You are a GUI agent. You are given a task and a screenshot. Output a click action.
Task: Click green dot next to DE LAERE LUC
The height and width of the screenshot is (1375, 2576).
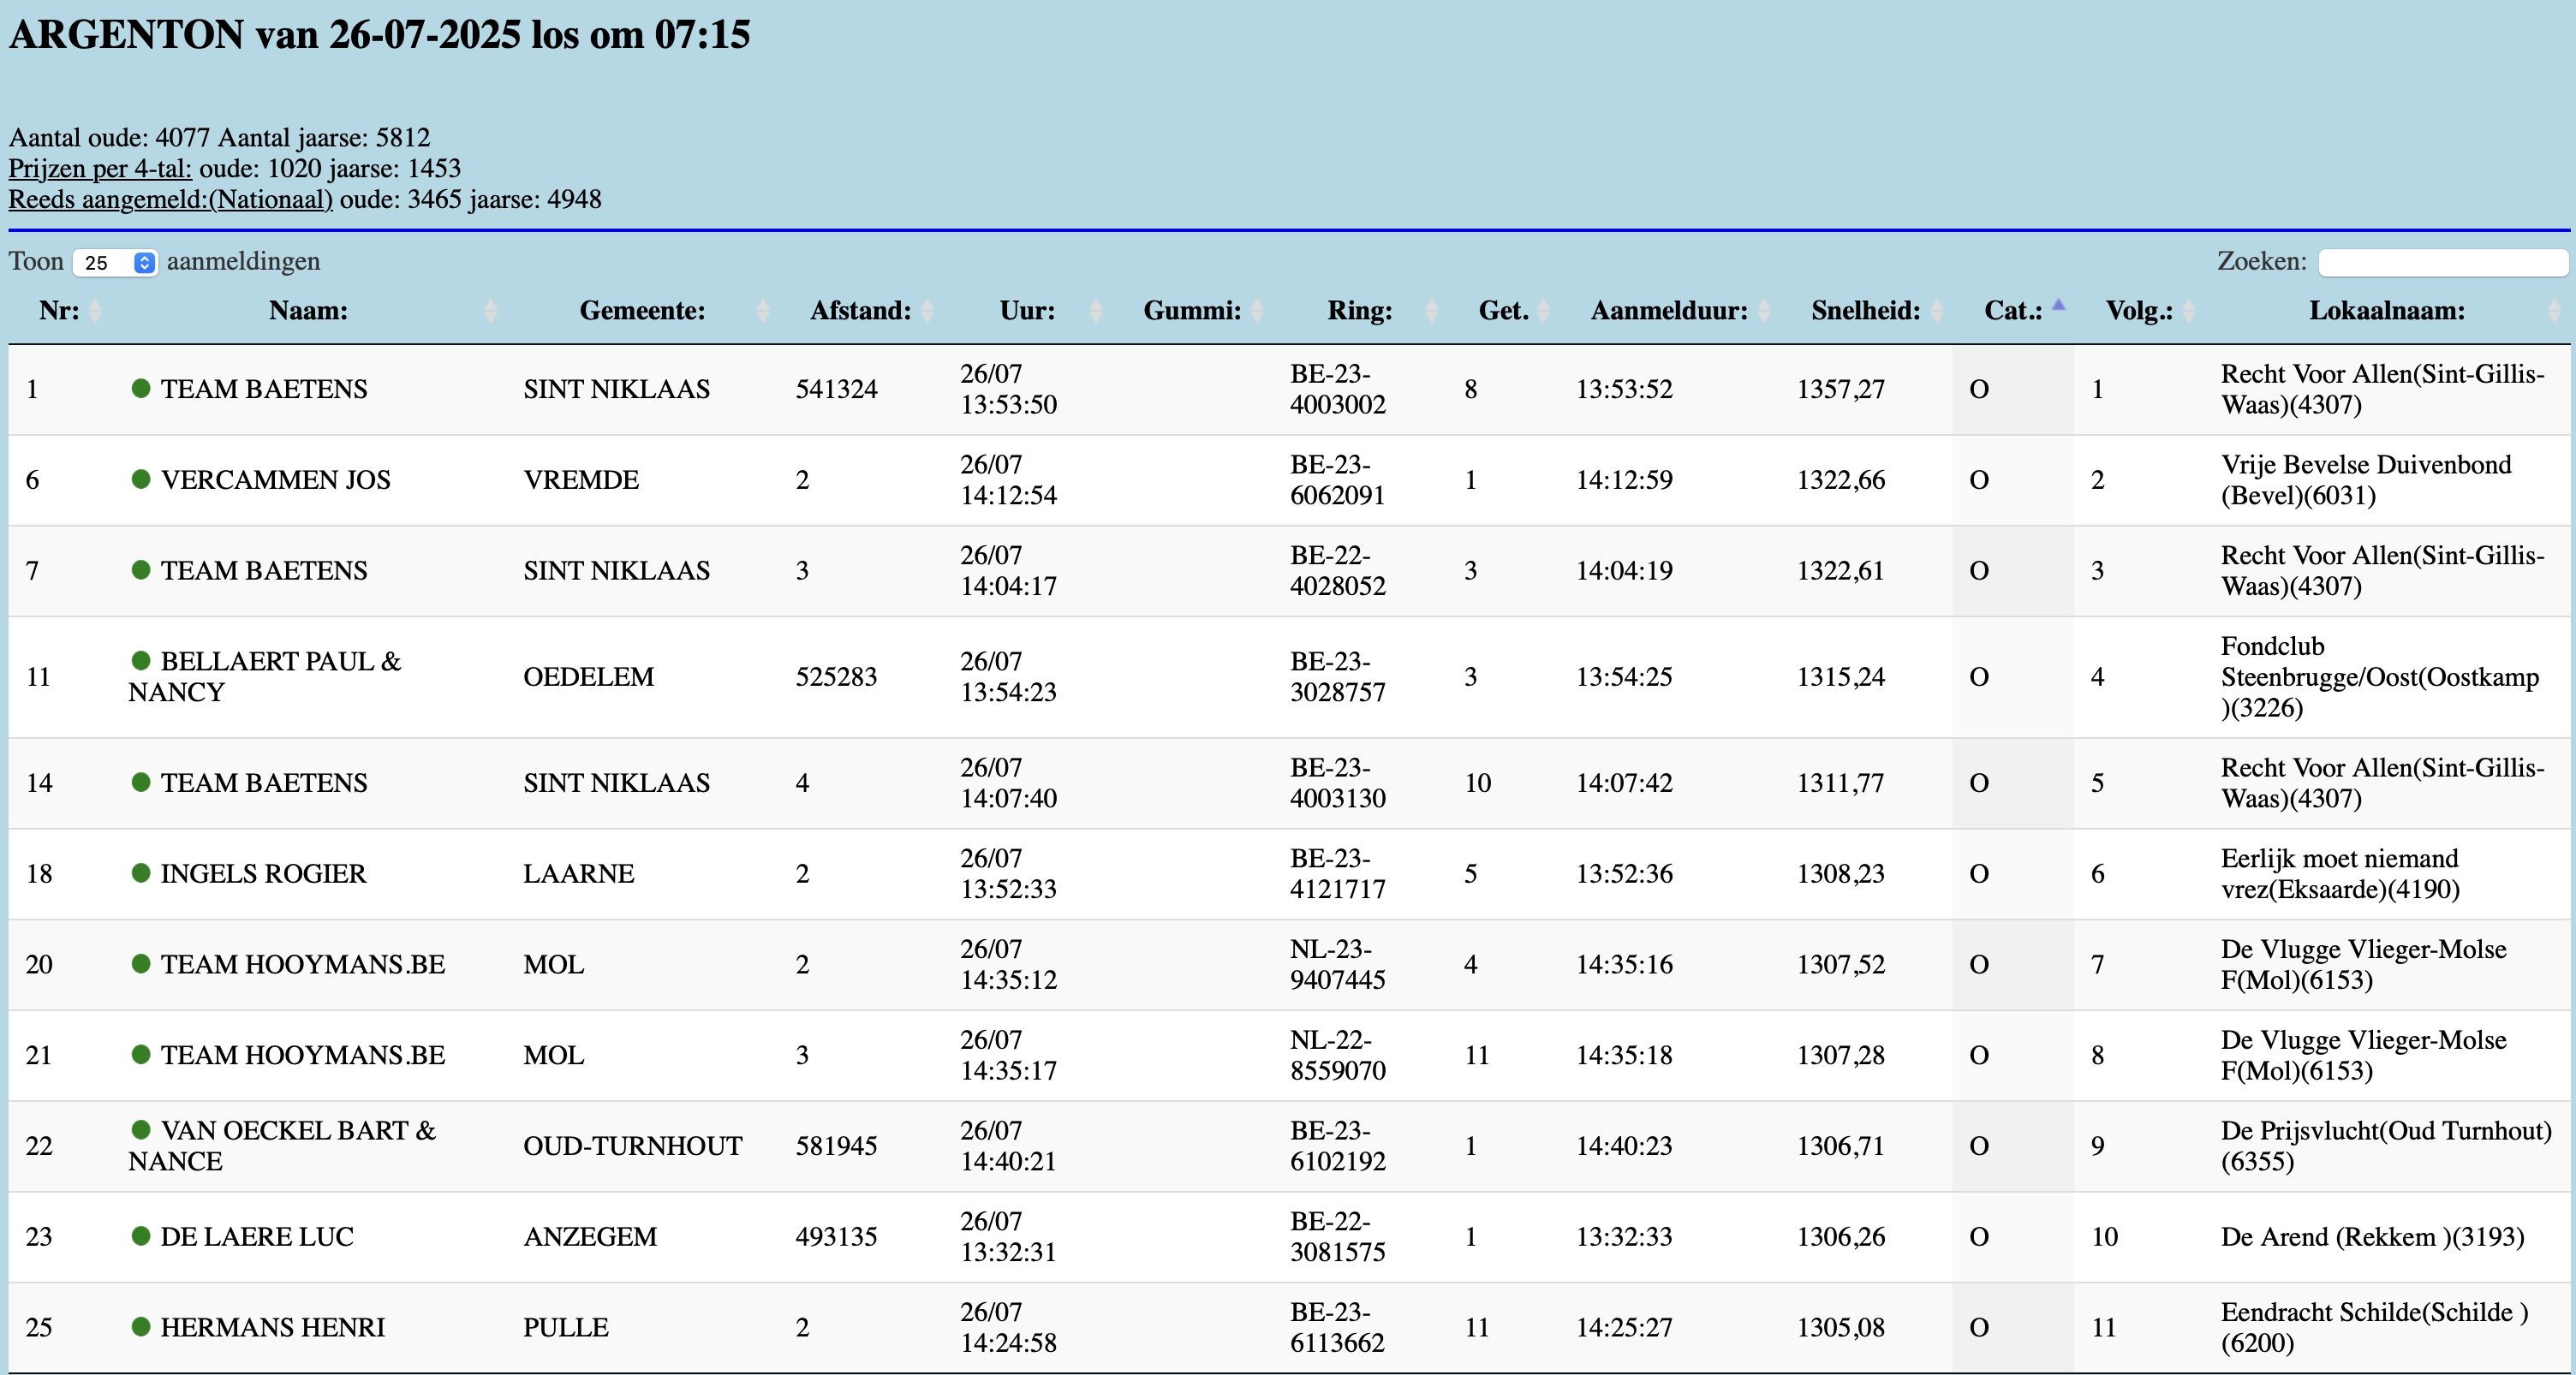pyautogui.click(x=141, y=1236)
